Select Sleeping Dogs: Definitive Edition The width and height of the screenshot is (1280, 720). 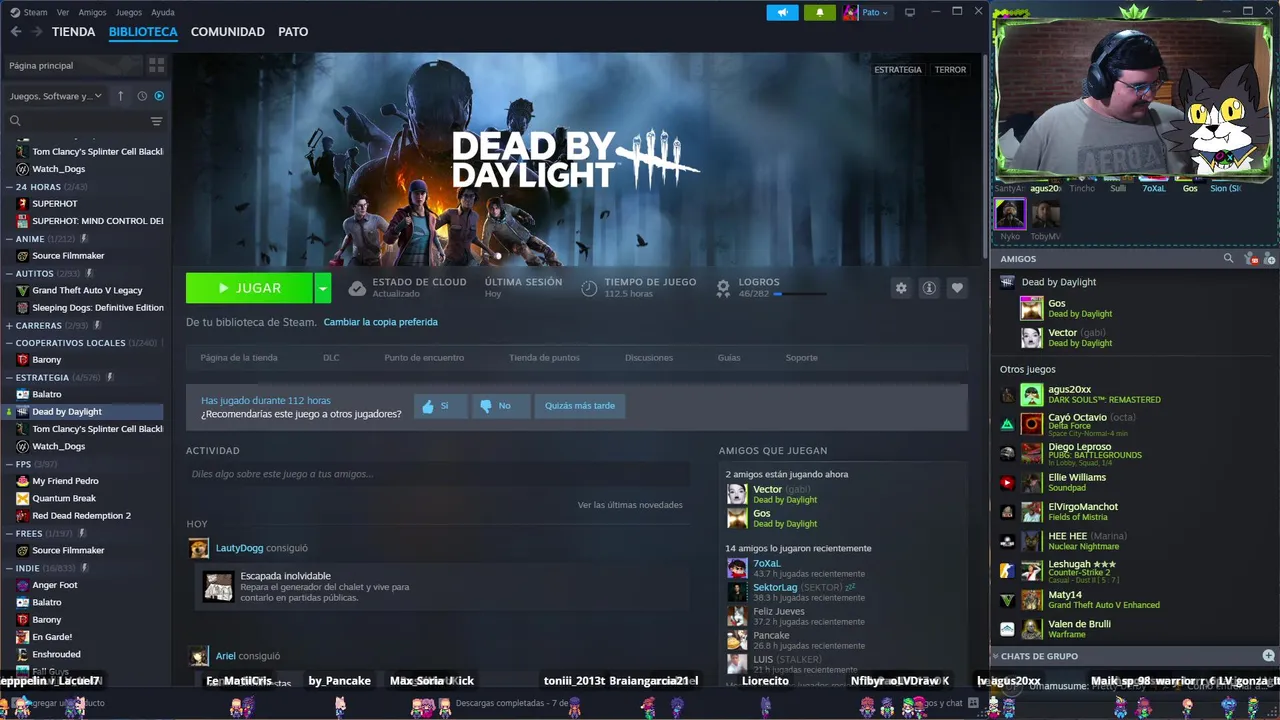tap(98, 308)
